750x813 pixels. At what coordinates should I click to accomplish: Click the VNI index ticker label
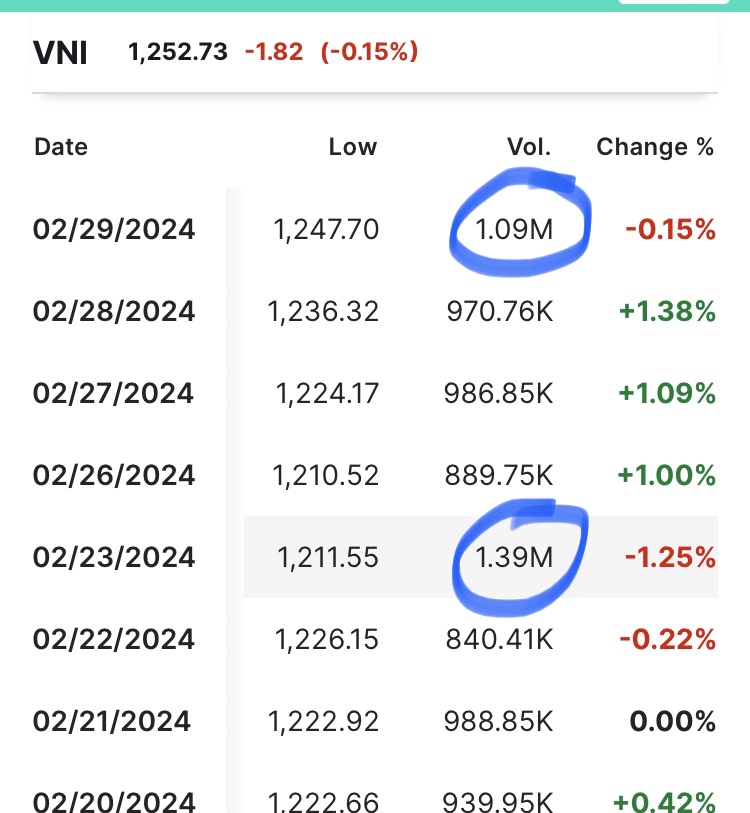[61, 51]
